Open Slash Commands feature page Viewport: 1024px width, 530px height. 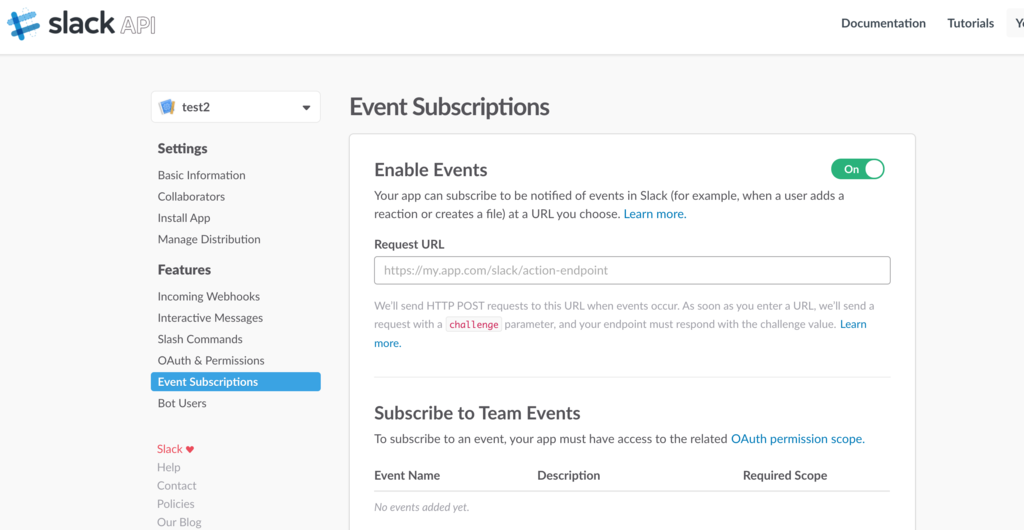pyautogui.click(x=200, y=339)
